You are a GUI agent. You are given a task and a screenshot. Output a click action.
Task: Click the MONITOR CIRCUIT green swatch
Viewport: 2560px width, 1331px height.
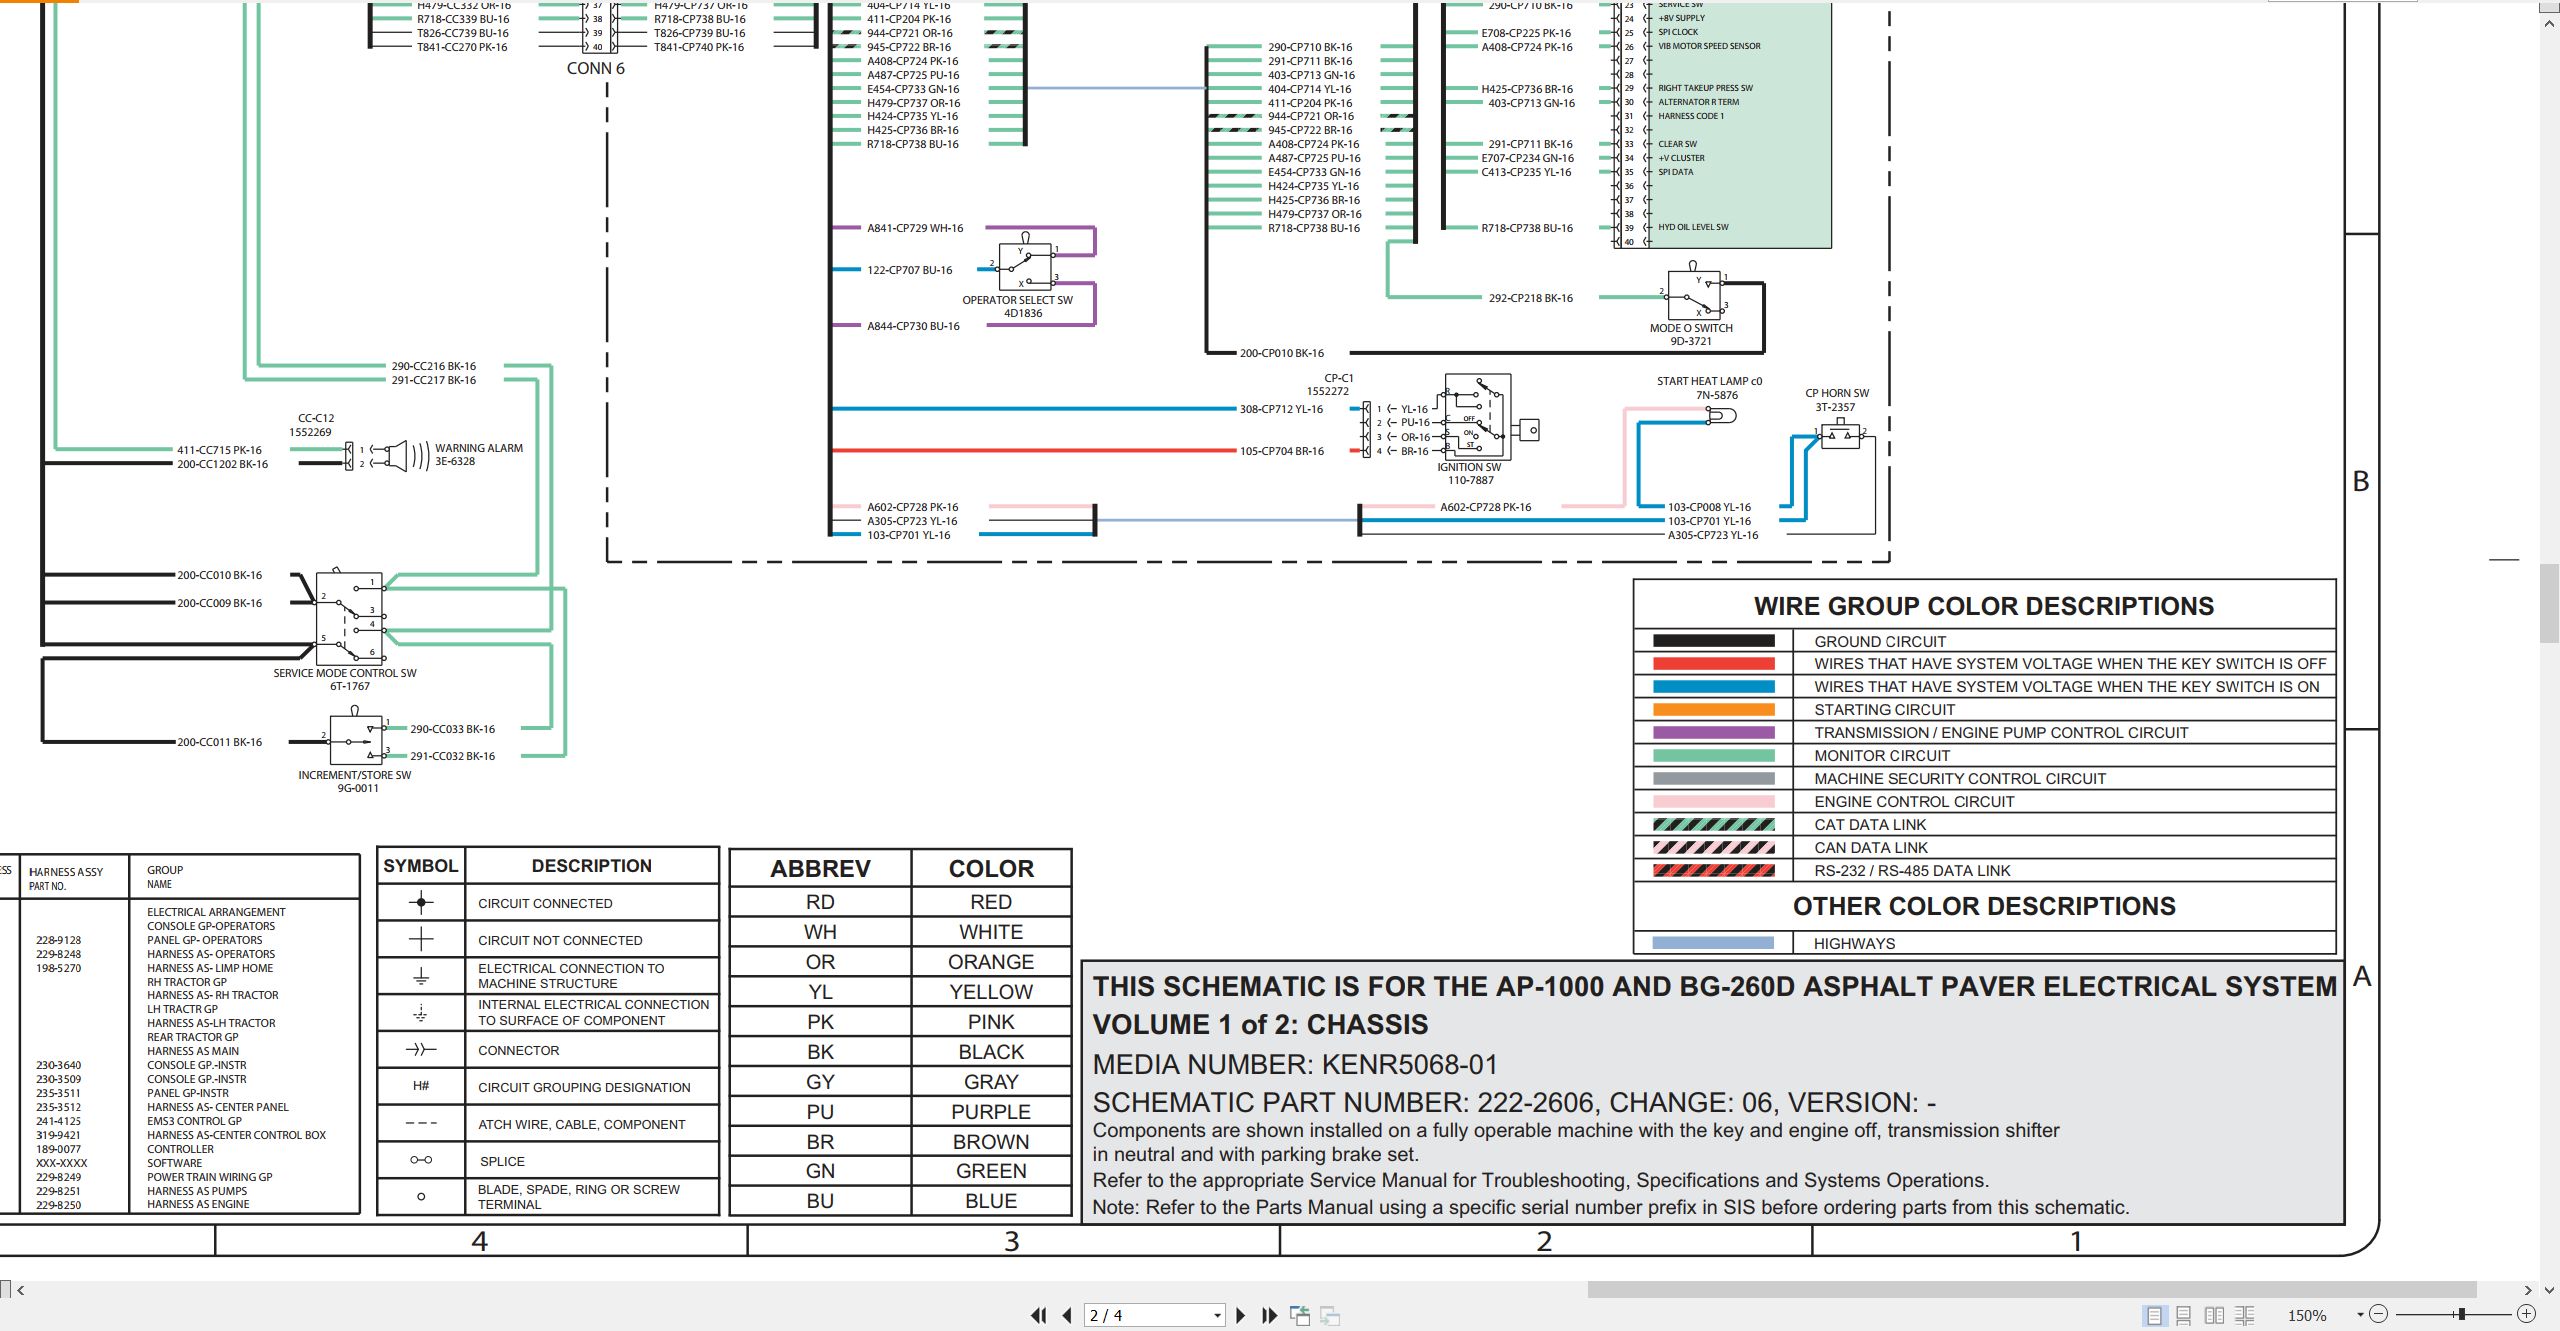[x=1714, y=755]
